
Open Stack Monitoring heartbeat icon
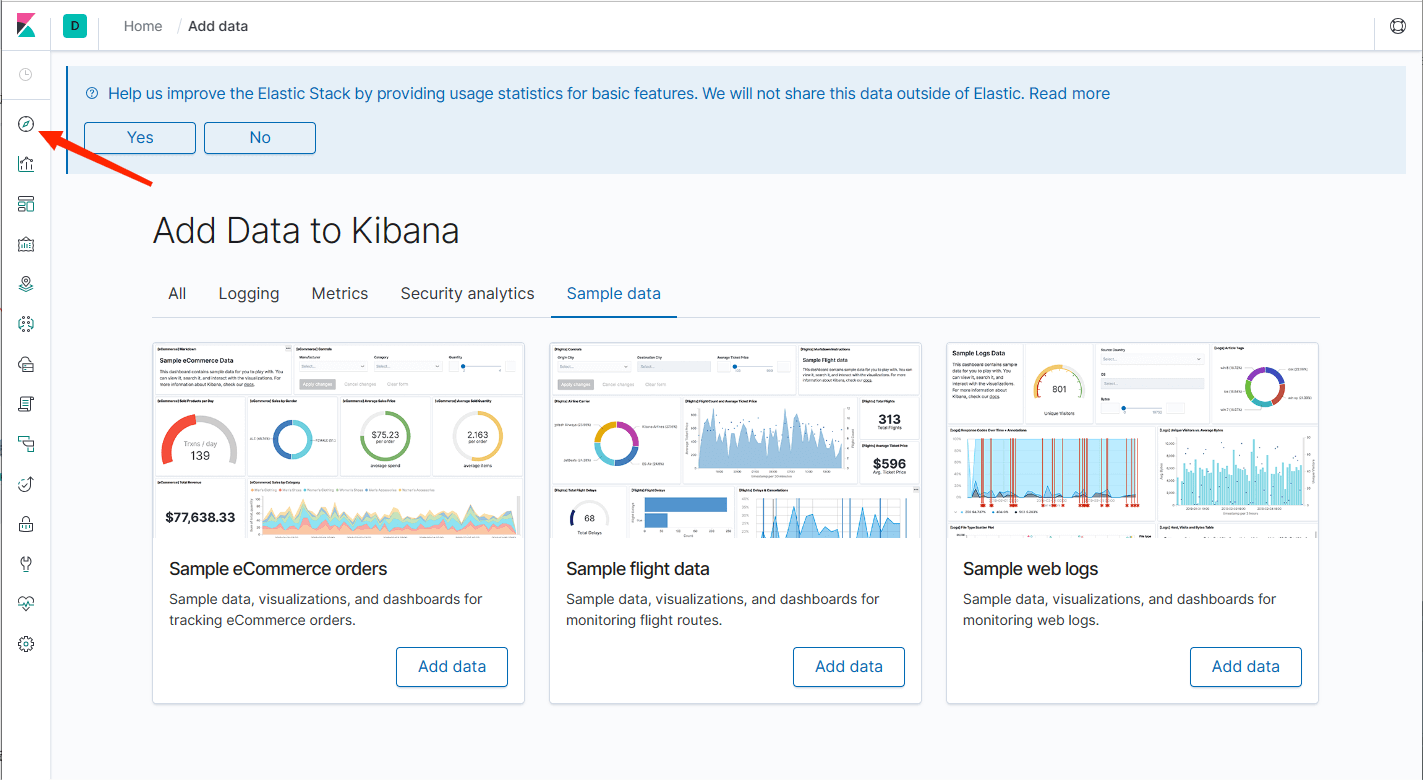26,604
